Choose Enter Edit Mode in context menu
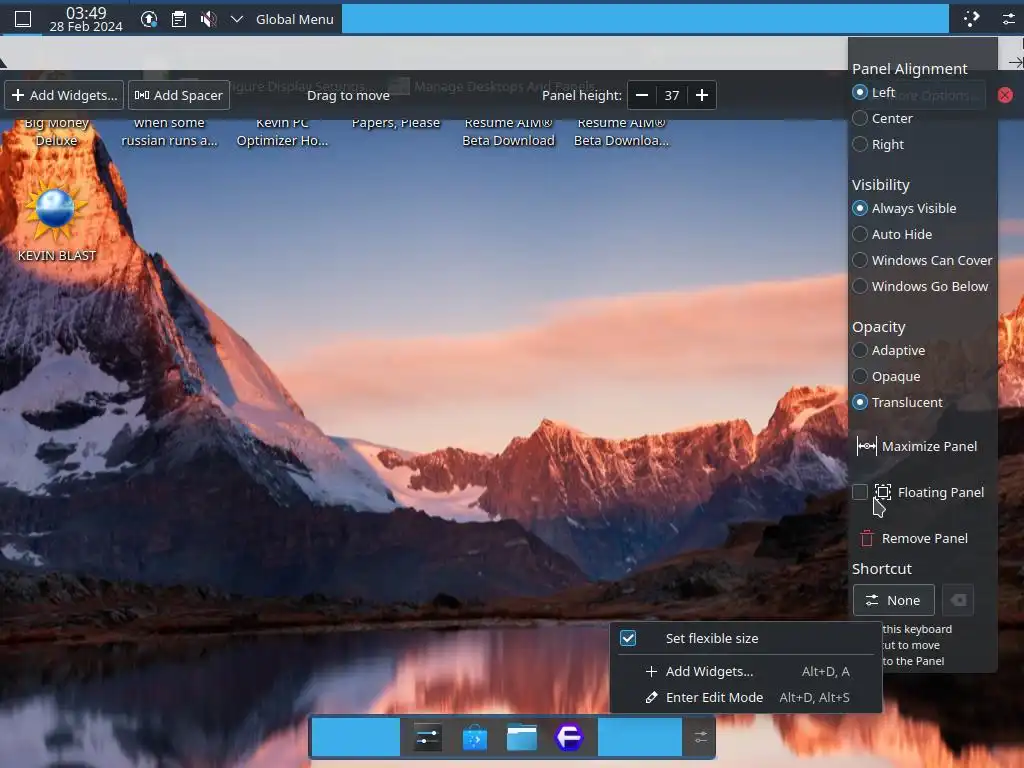 pyautogui.click(x=746, y=697)
